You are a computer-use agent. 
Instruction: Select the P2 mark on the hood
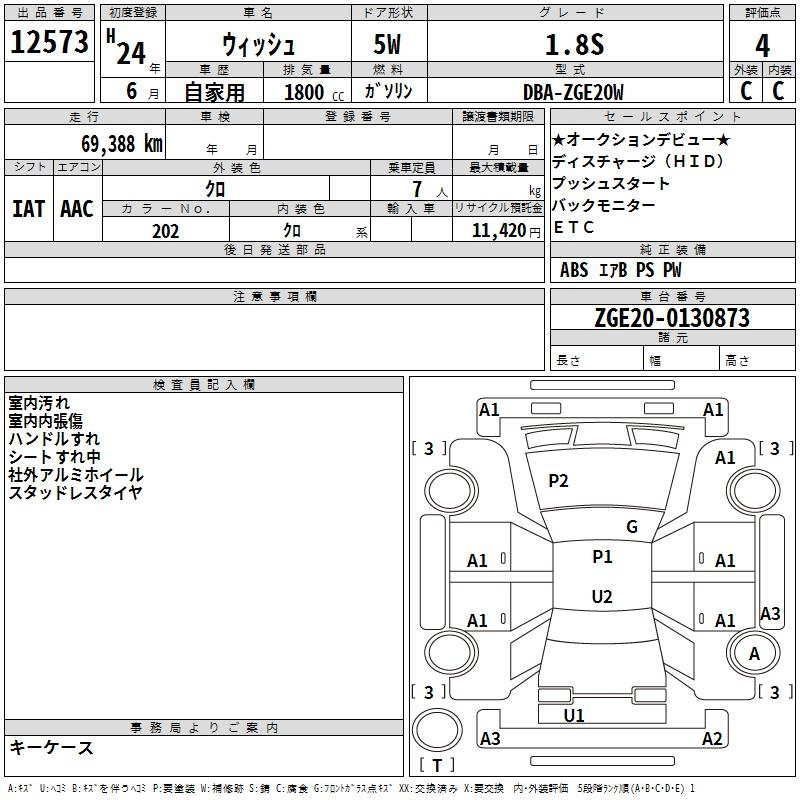[x=558, y=481]
